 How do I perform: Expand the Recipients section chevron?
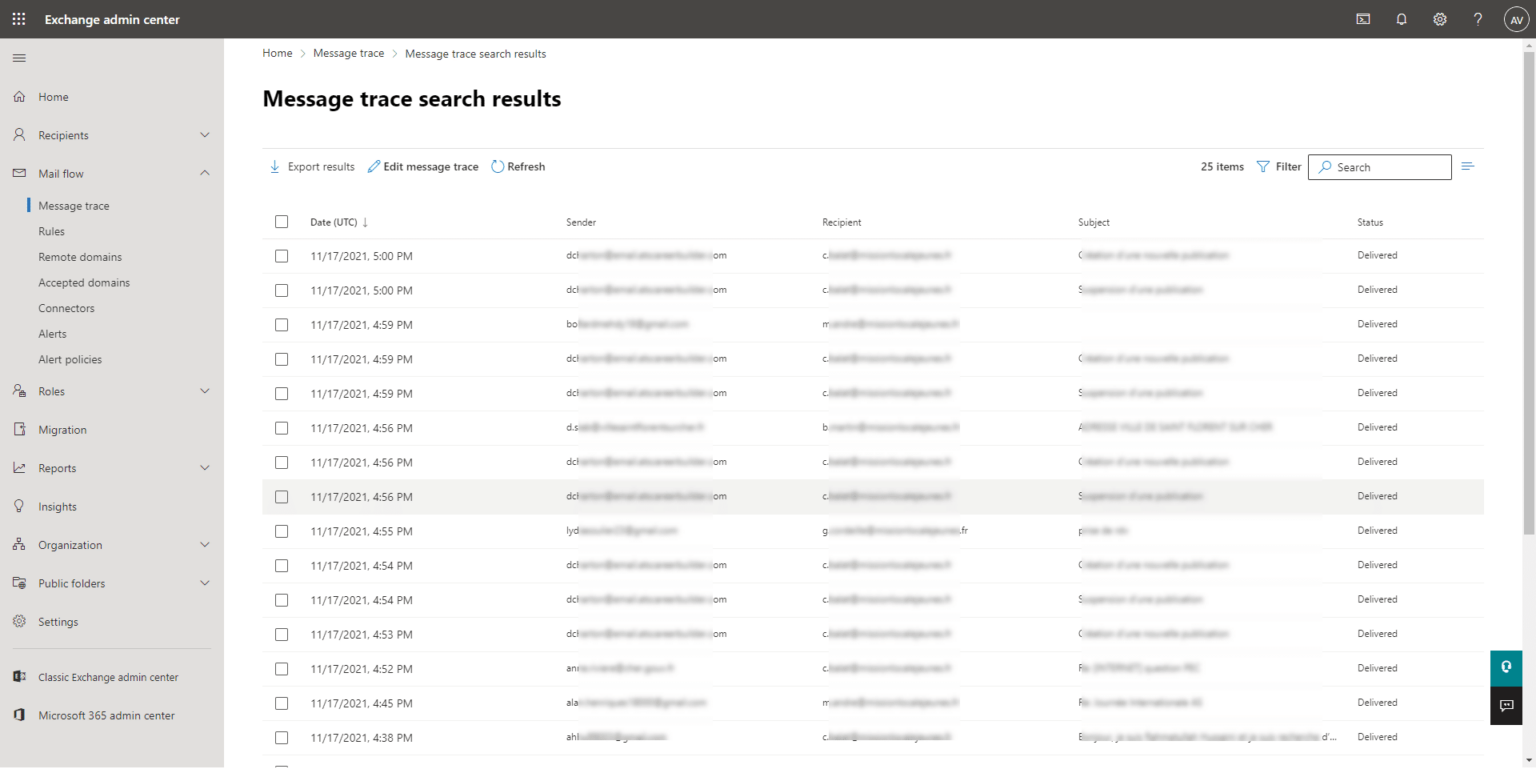(205, 135)
